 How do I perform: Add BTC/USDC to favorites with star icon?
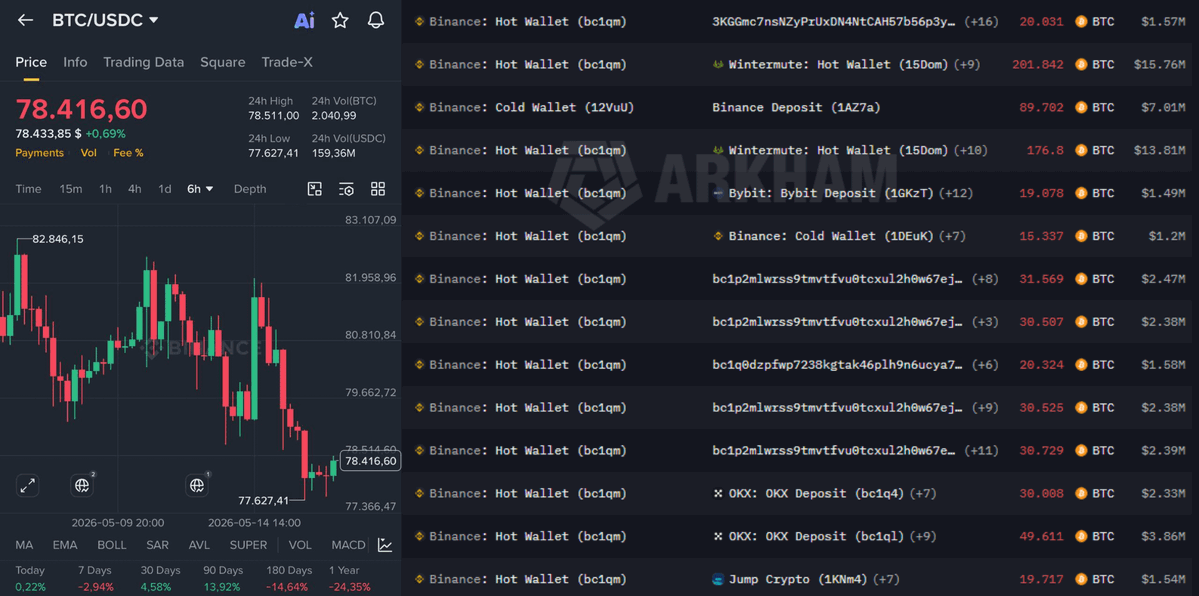(x=340, y=21)
